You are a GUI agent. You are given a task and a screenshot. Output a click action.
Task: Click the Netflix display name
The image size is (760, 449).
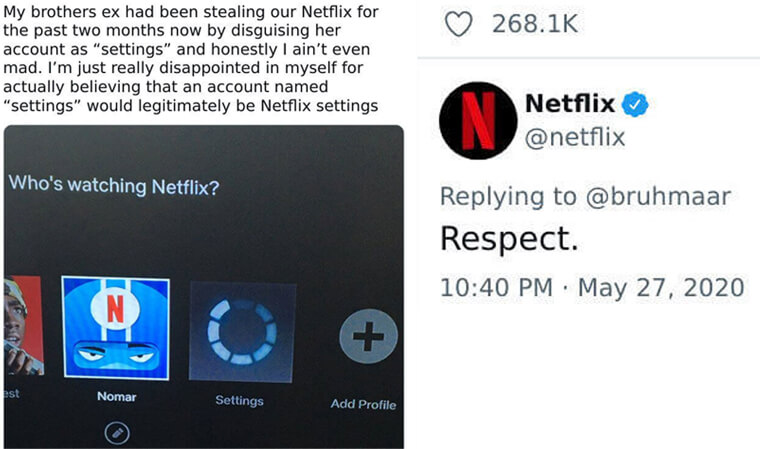[x=570, y=103]
